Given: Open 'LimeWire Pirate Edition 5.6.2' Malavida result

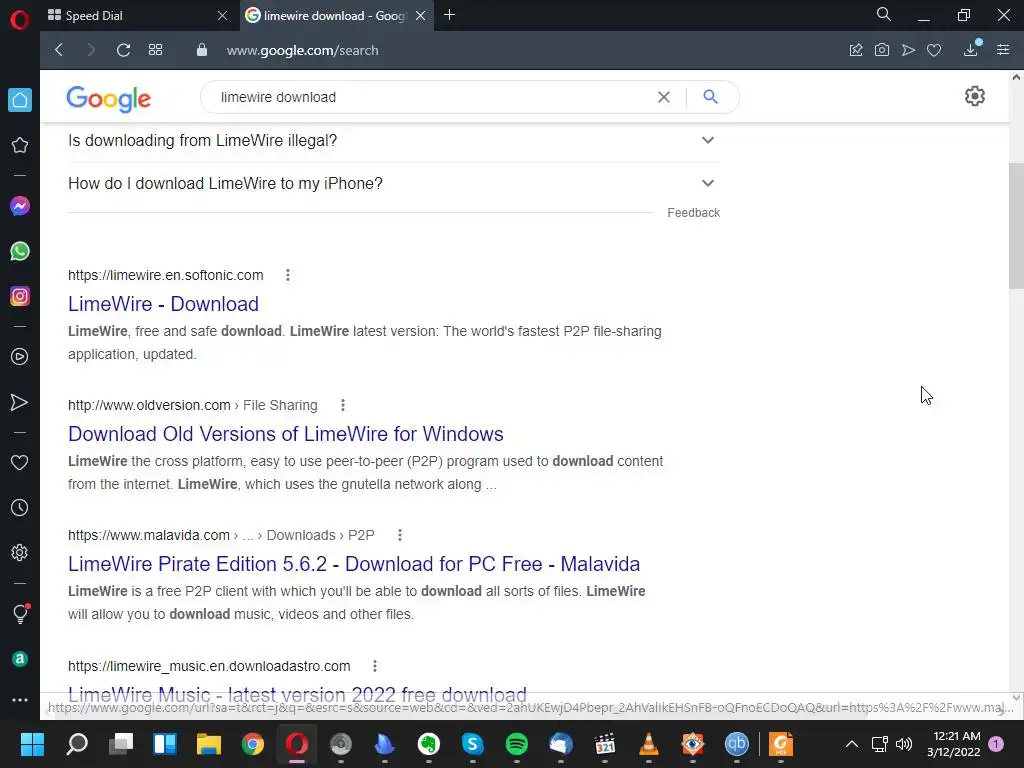Looking at the screenshot, I should [354, 564].
